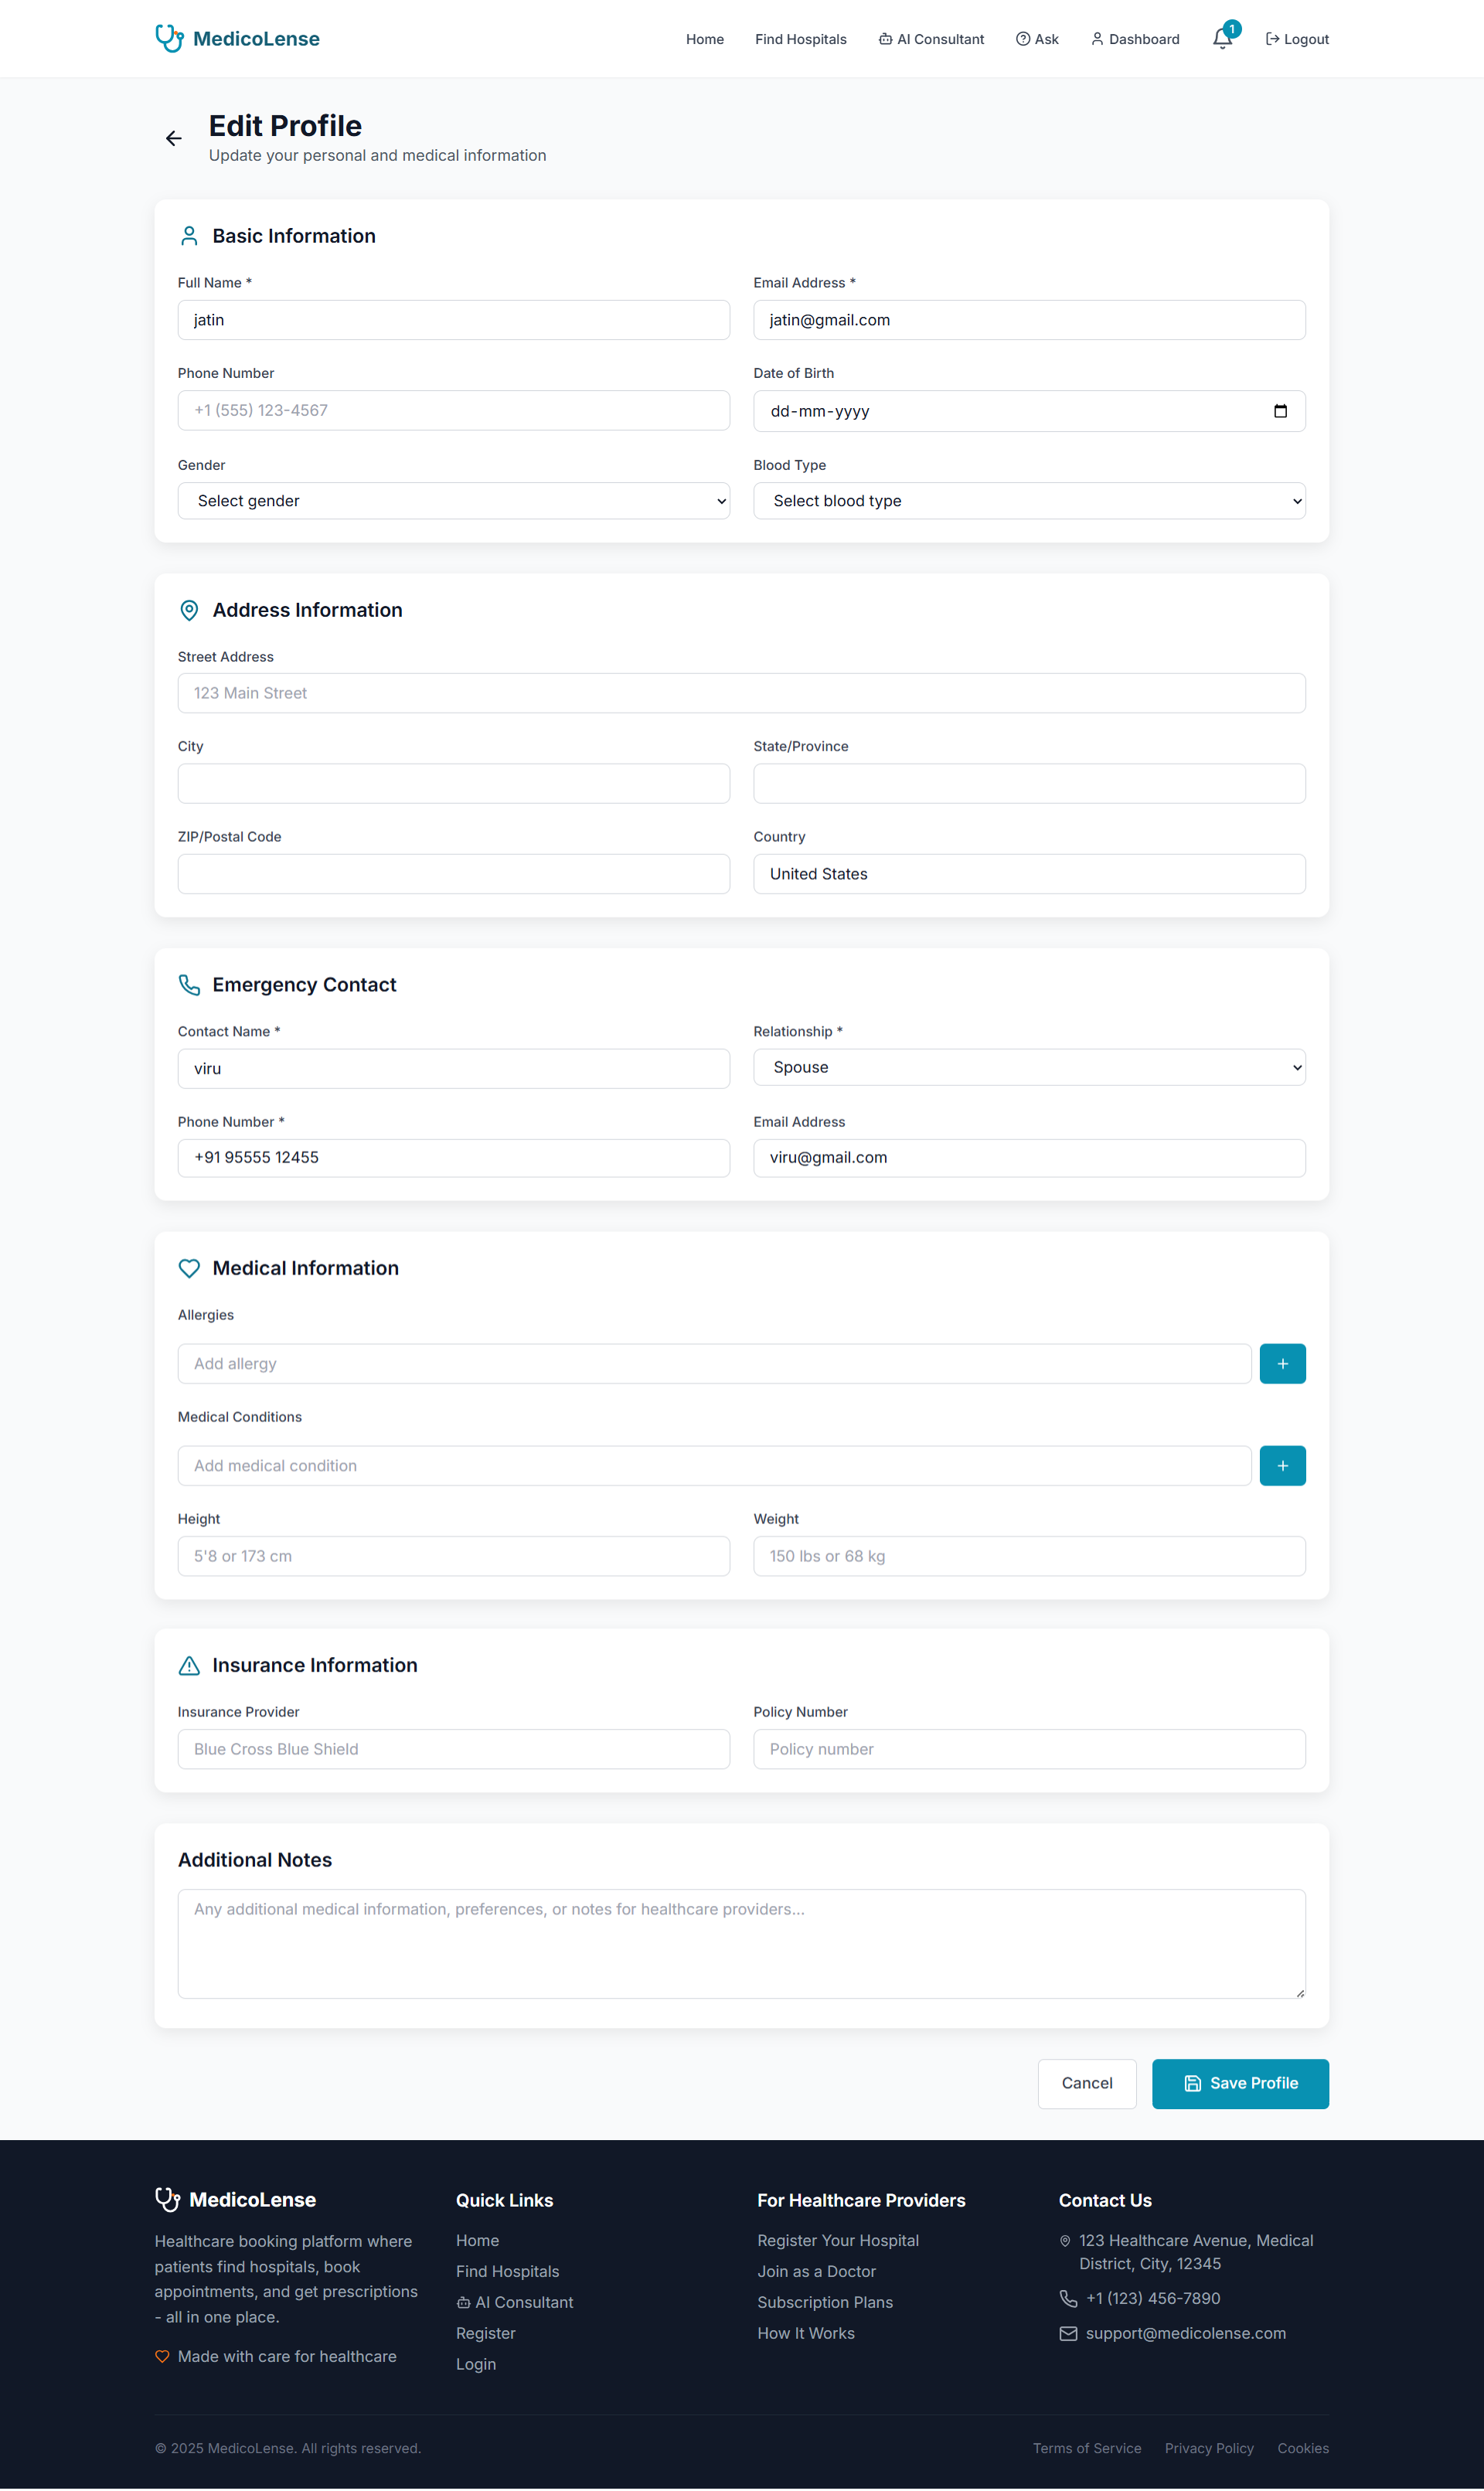The image size is (1484, 2491).
Task: Click the footer support email envelope icon
Action: point(1068,2333)
